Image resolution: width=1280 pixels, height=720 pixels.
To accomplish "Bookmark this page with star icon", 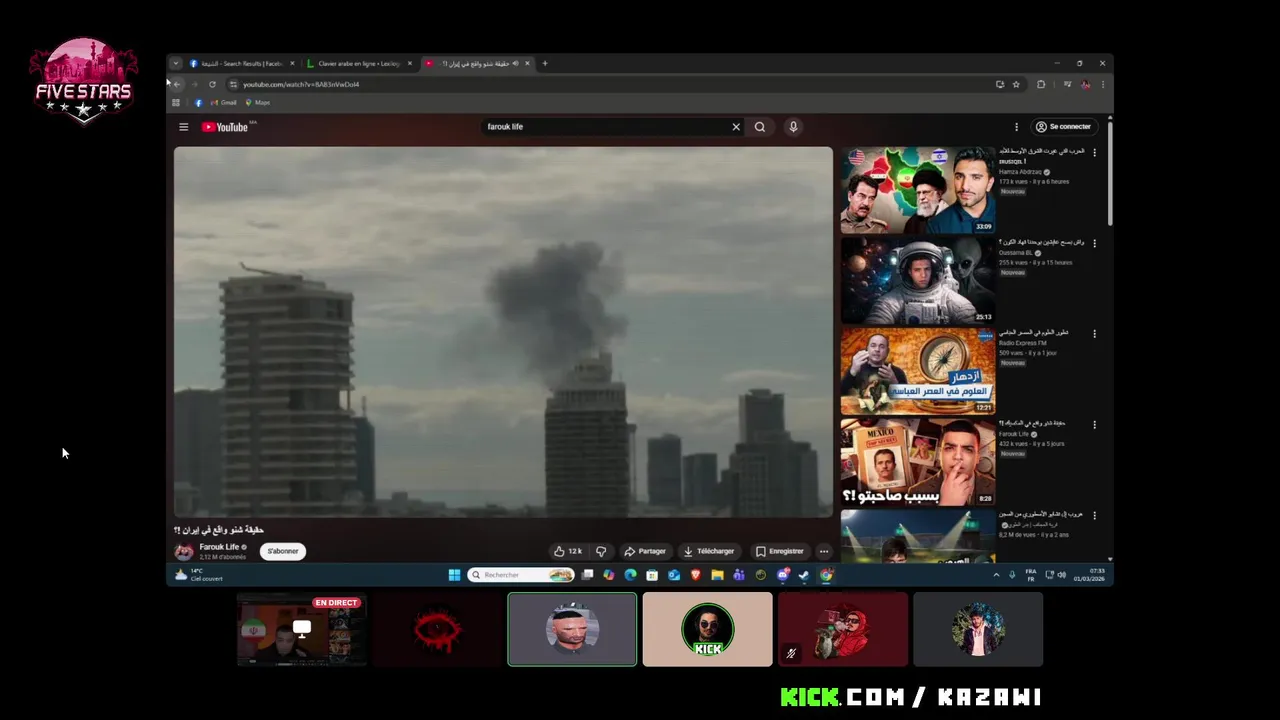I will click(1016, 84).
